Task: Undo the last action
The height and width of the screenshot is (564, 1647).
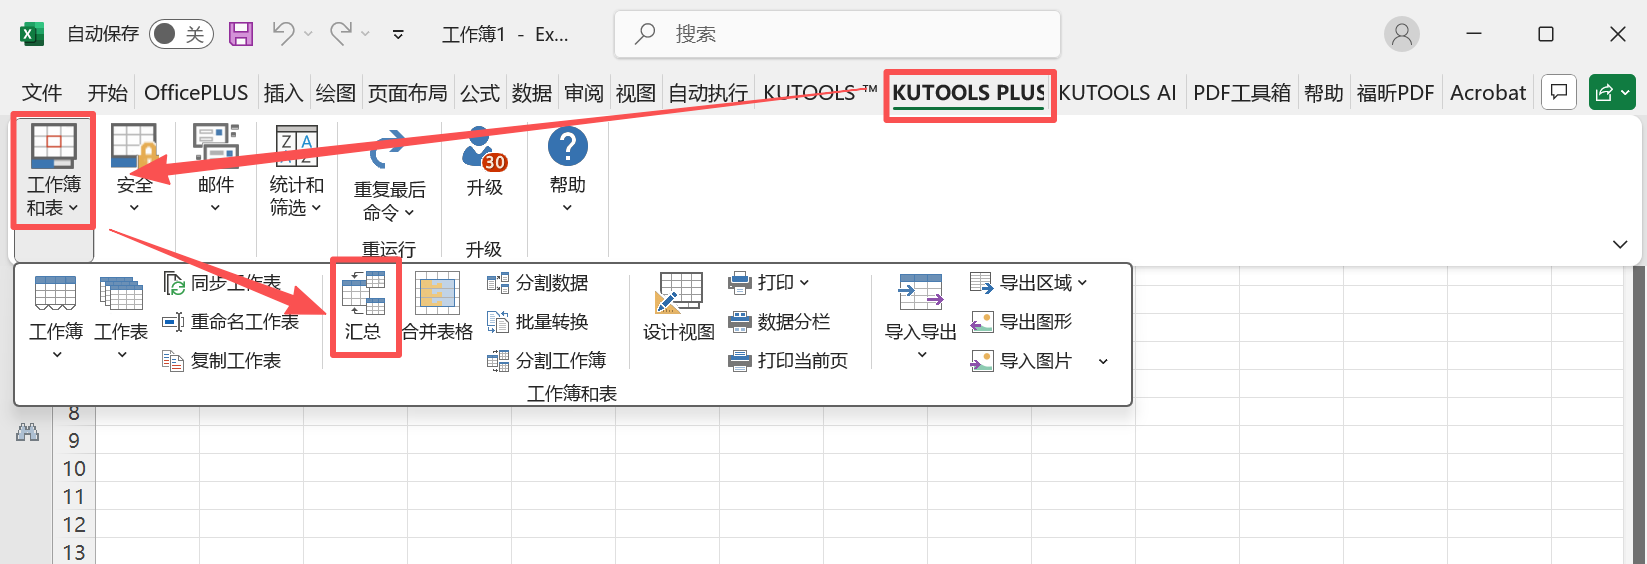Action: coord(283,34)
